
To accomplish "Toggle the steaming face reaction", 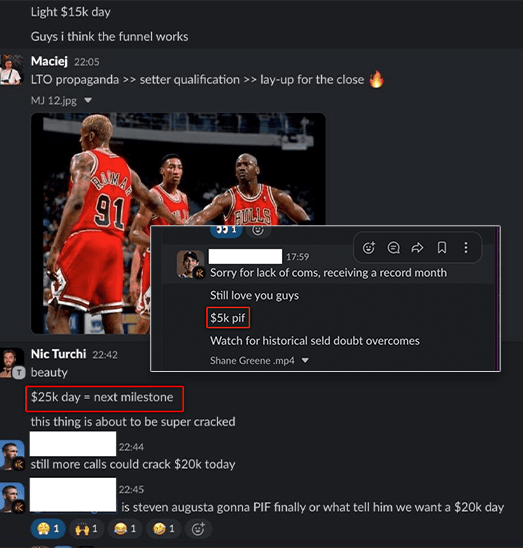I will click(x=48, y=529).
